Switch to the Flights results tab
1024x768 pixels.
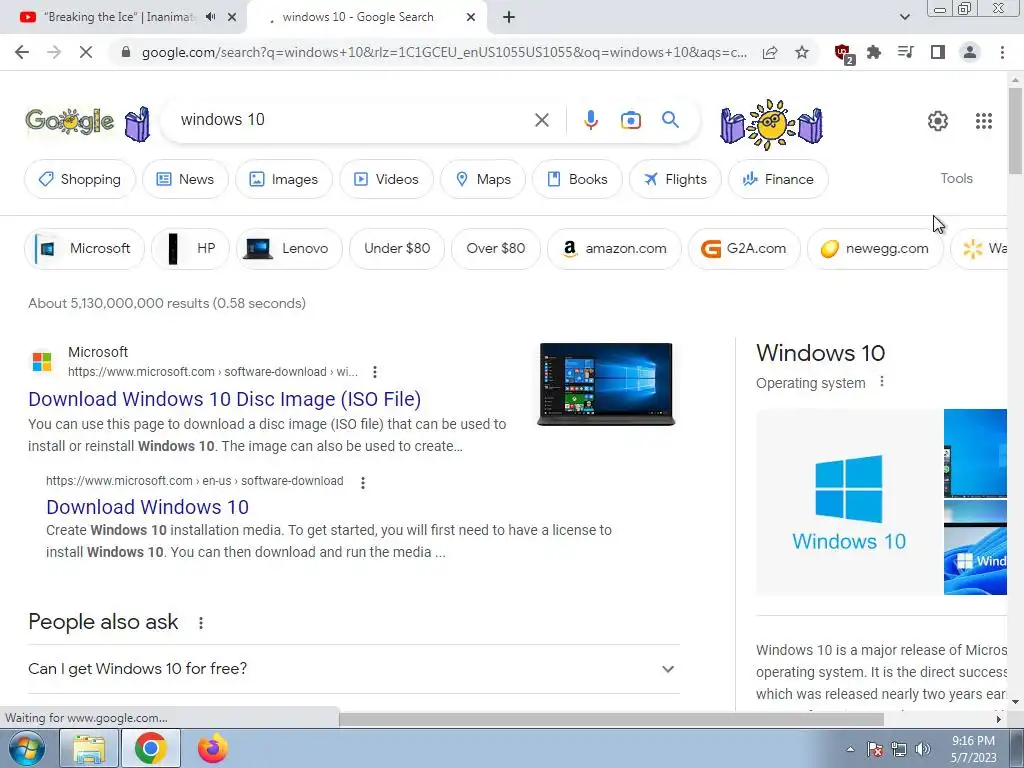coord(675,179)
